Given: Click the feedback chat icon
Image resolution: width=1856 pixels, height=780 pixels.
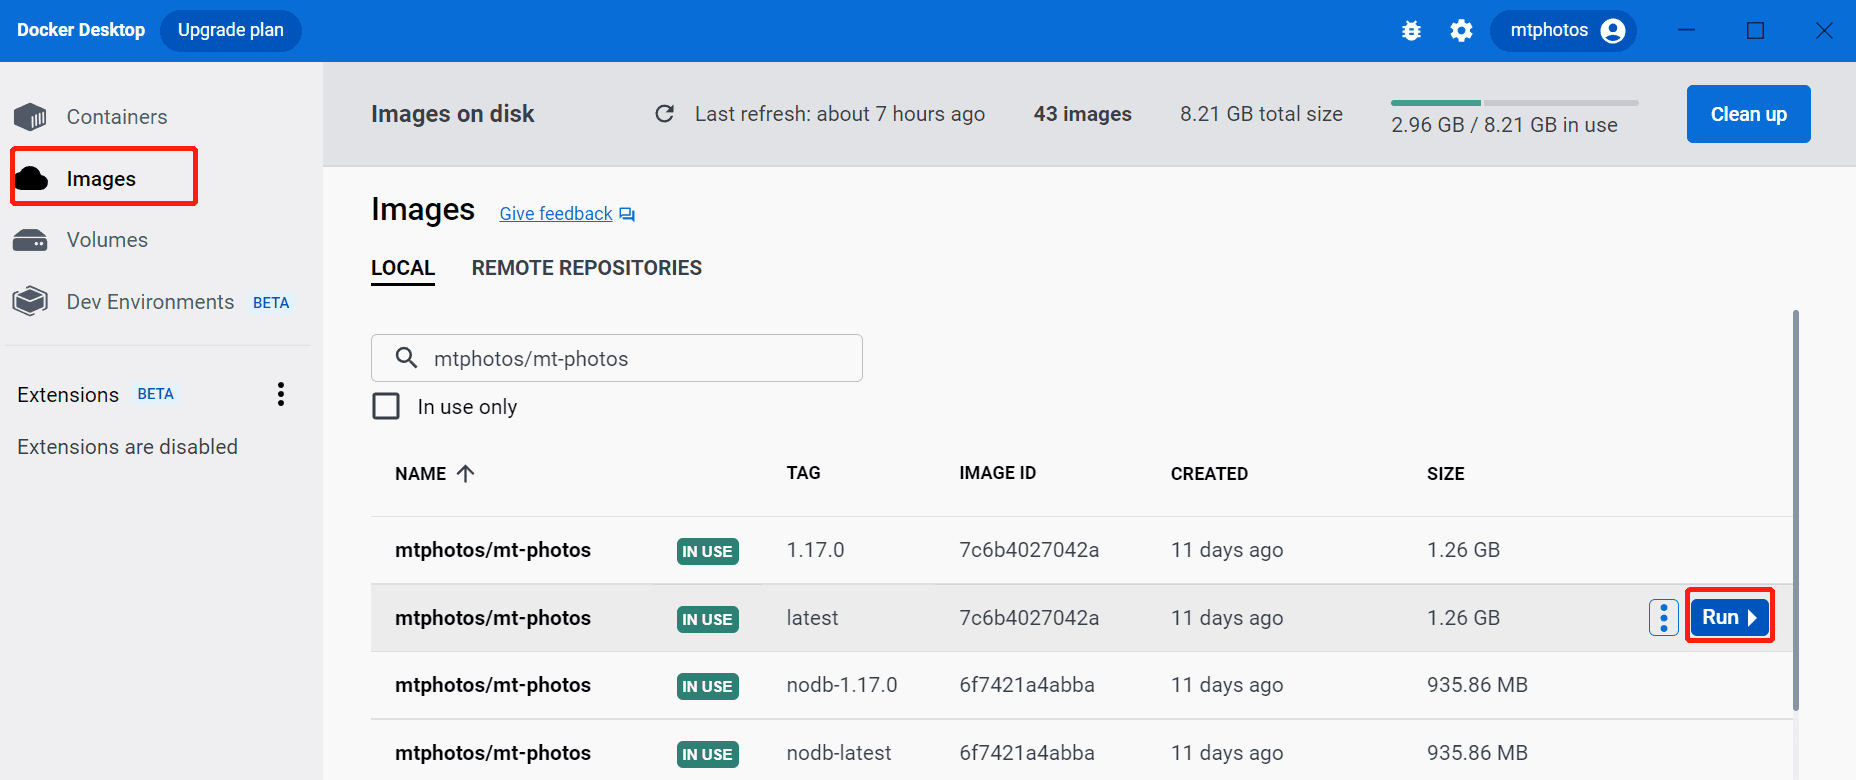Looking at the screenshot, I should point(627,214).
